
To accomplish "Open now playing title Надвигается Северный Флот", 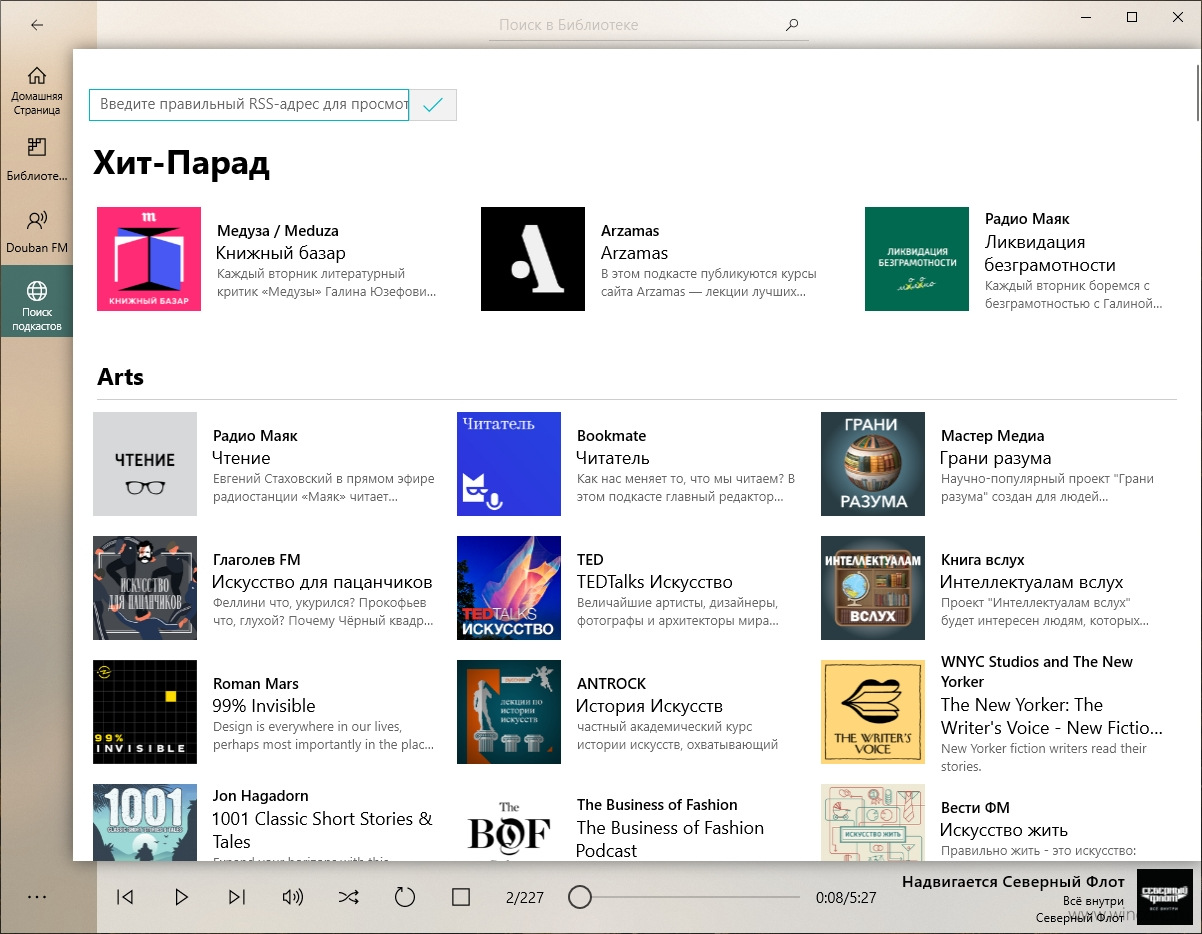I will click(x=1014, y=881).
